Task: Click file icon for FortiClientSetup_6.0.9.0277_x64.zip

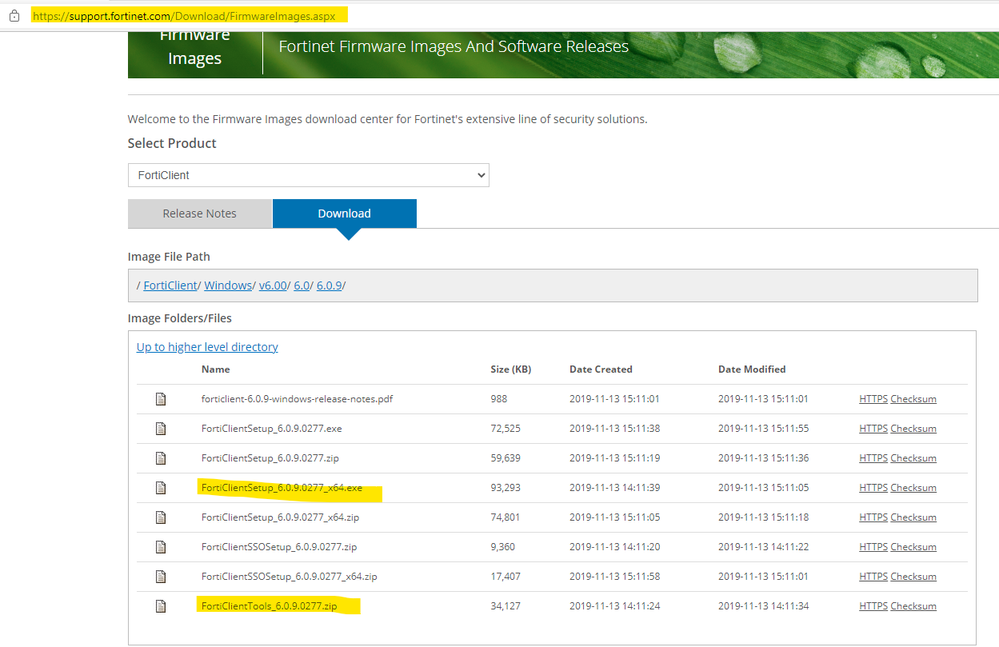Action: [x=161, y=518]
